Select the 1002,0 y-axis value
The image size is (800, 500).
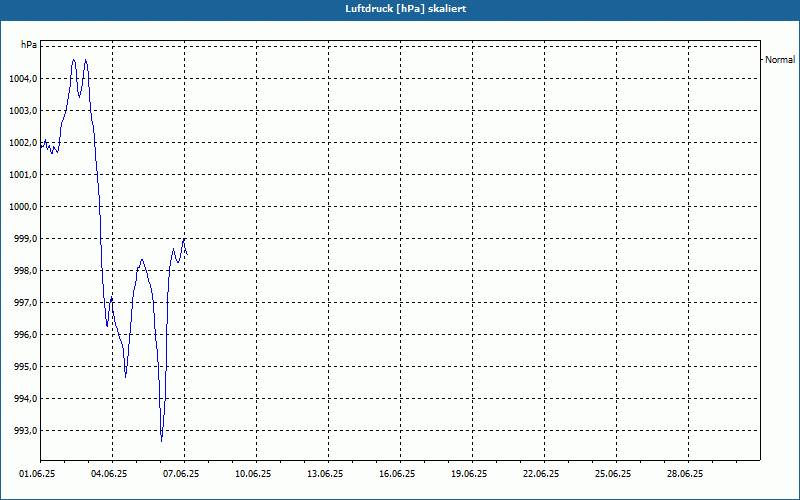(x=23, y=143)
